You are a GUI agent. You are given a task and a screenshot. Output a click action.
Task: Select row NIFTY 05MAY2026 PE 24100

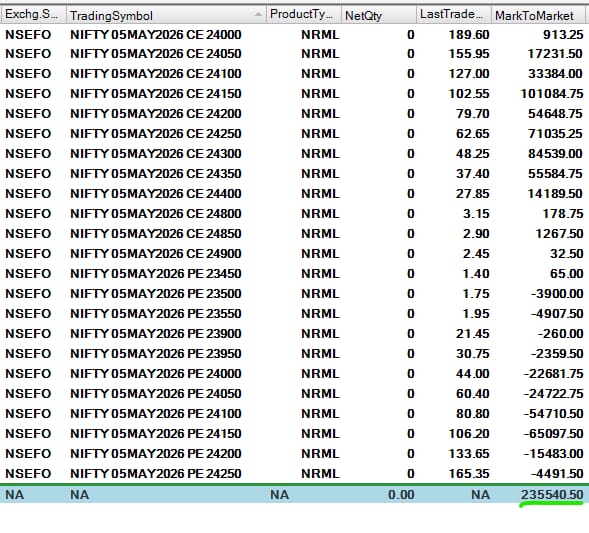[294, 414]
